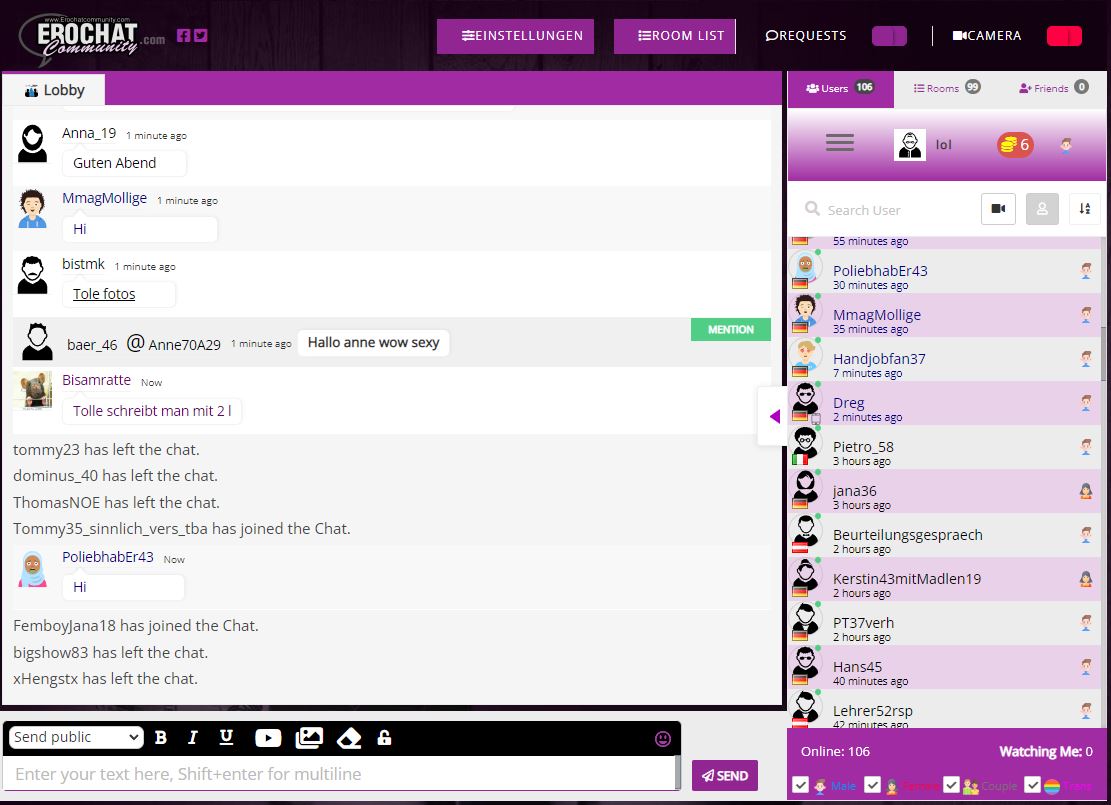Filter user list by webcam icon
Viewport: 1111px width, 805px height.
998,209
